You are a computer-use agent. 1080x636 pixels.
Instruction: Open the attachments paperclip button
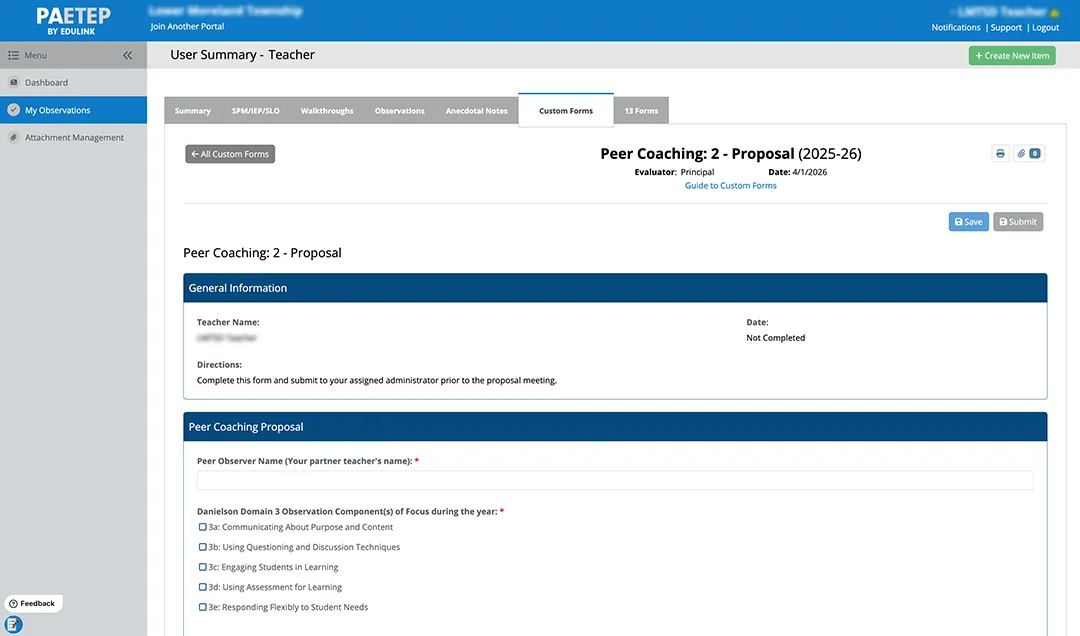1028,154
